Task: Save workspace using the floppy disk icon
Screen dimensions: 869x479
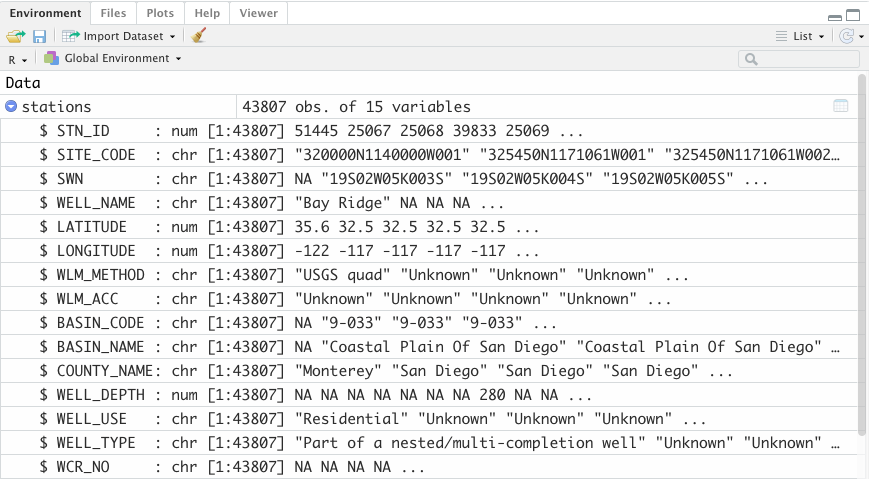Action: point(40,36)
